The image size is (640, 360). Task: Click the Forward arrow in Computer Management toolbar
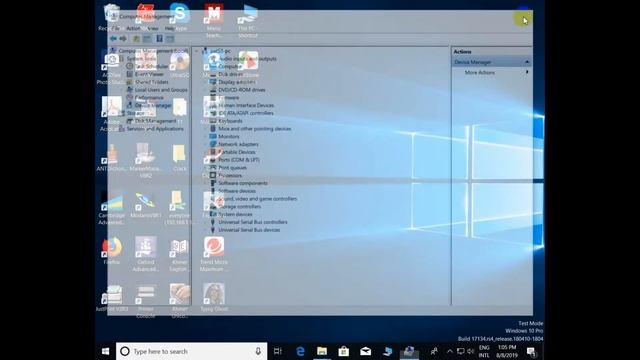coord(123,38)
